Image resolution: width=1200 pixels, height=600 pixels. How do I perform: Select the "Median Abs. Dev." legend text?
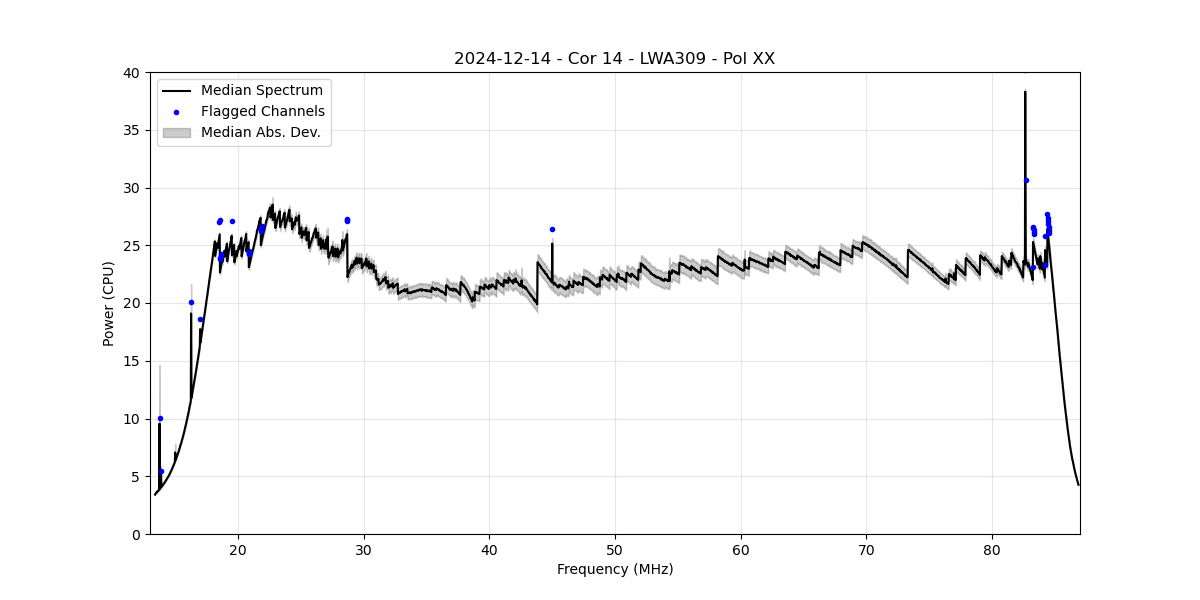(x=260, y=132)
